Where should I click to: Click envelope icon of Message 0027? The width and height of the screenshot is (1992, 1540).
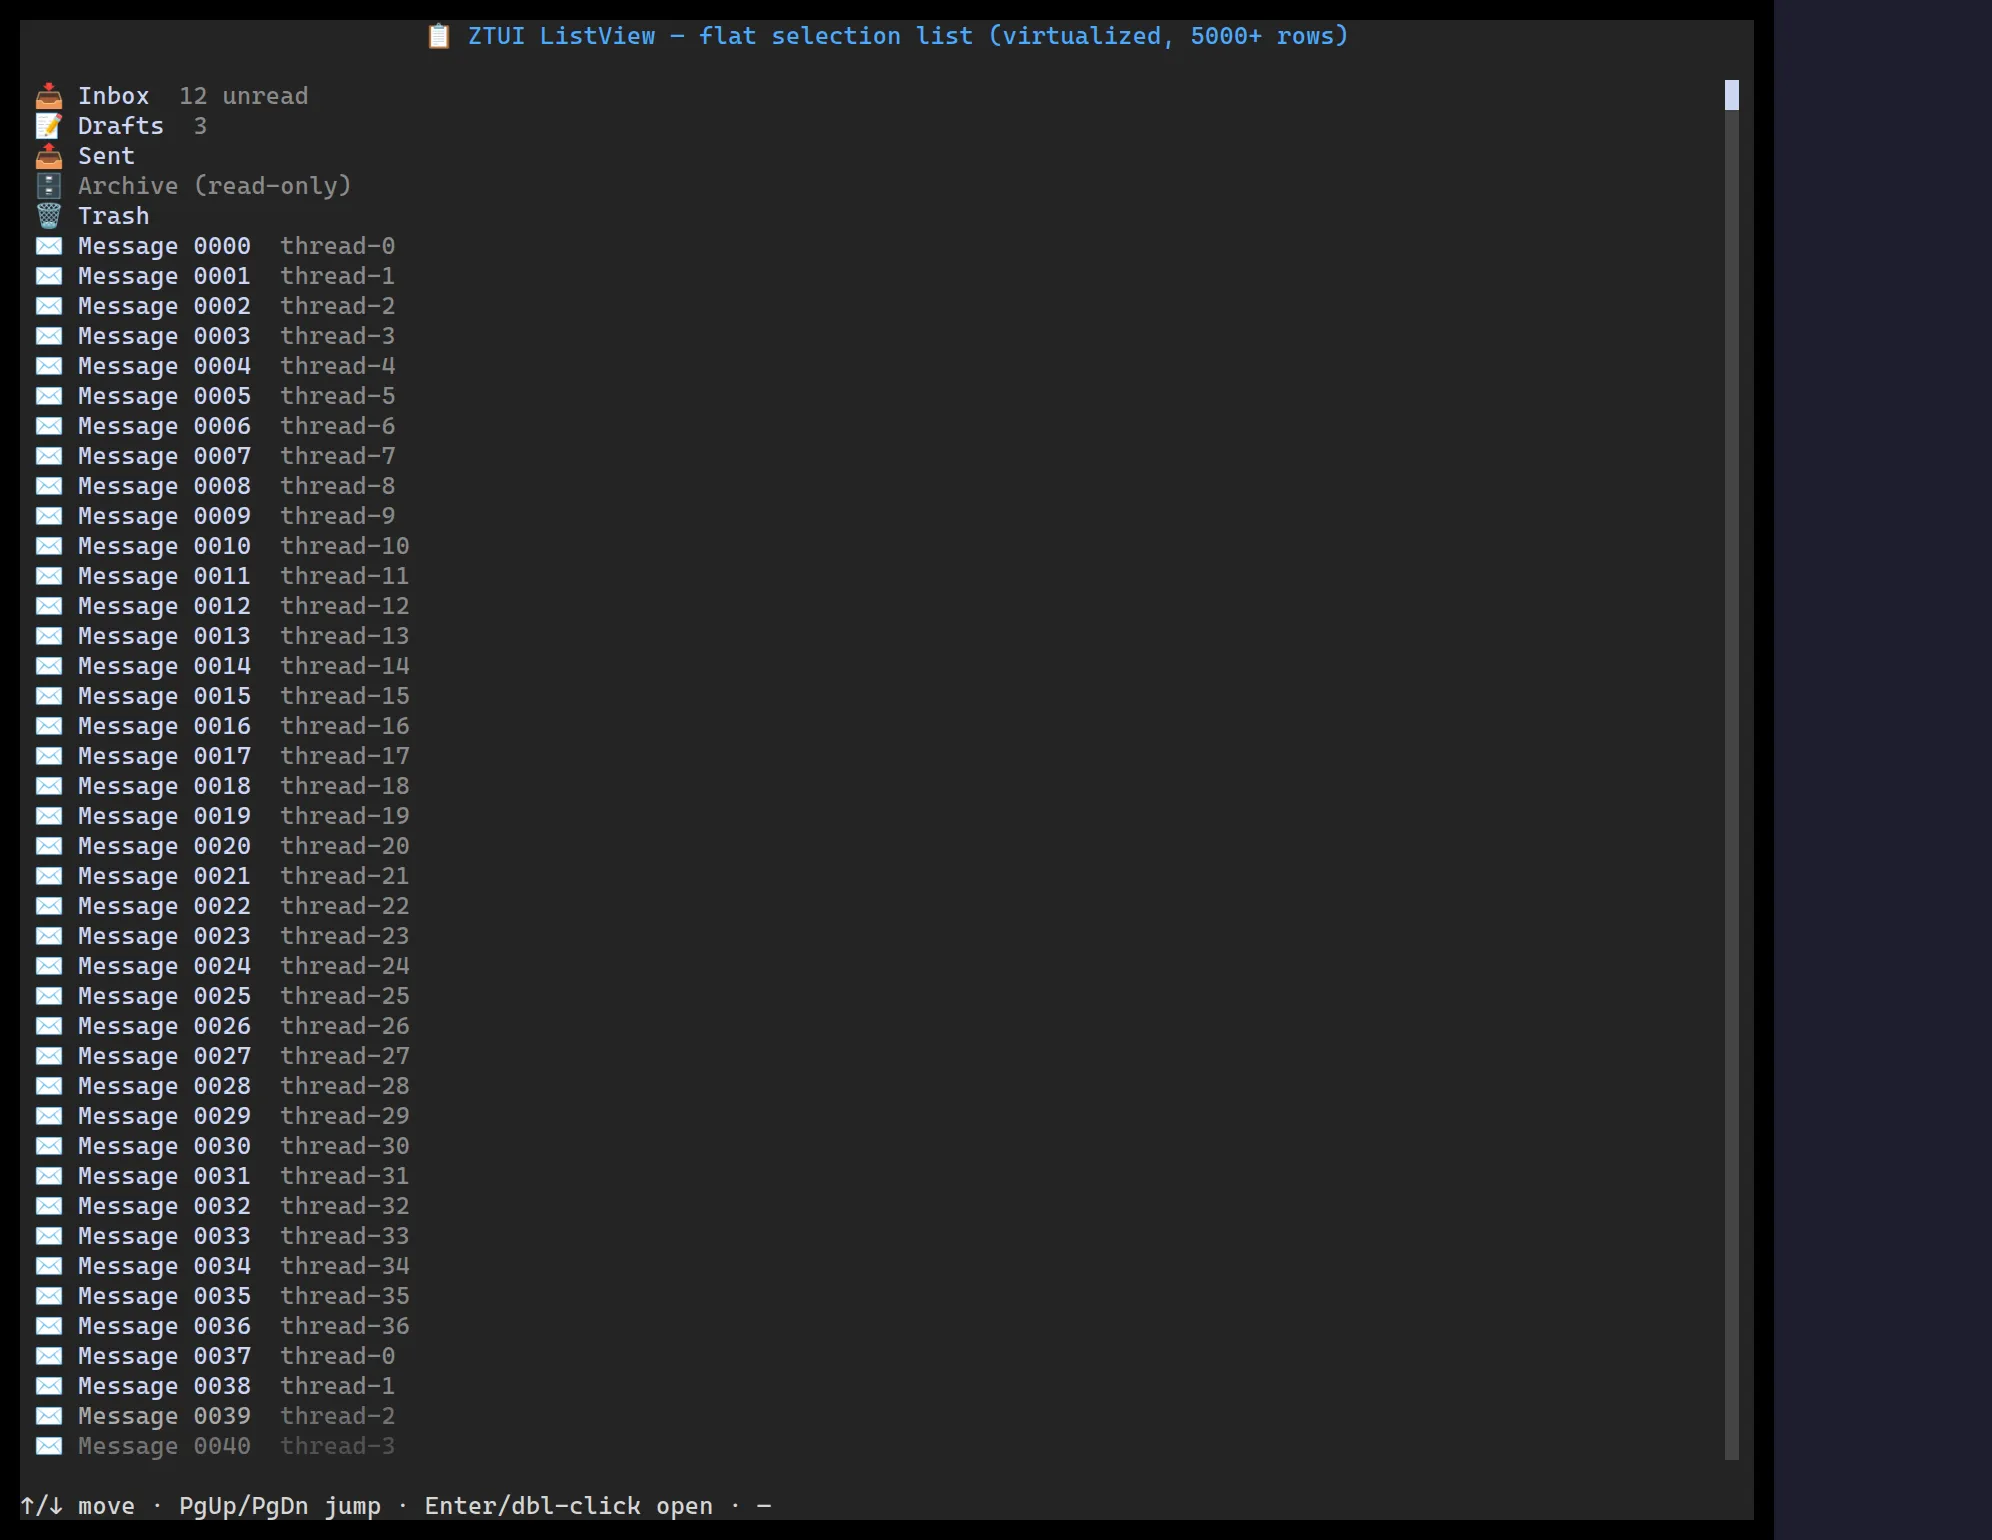[x=49, y=1056]
